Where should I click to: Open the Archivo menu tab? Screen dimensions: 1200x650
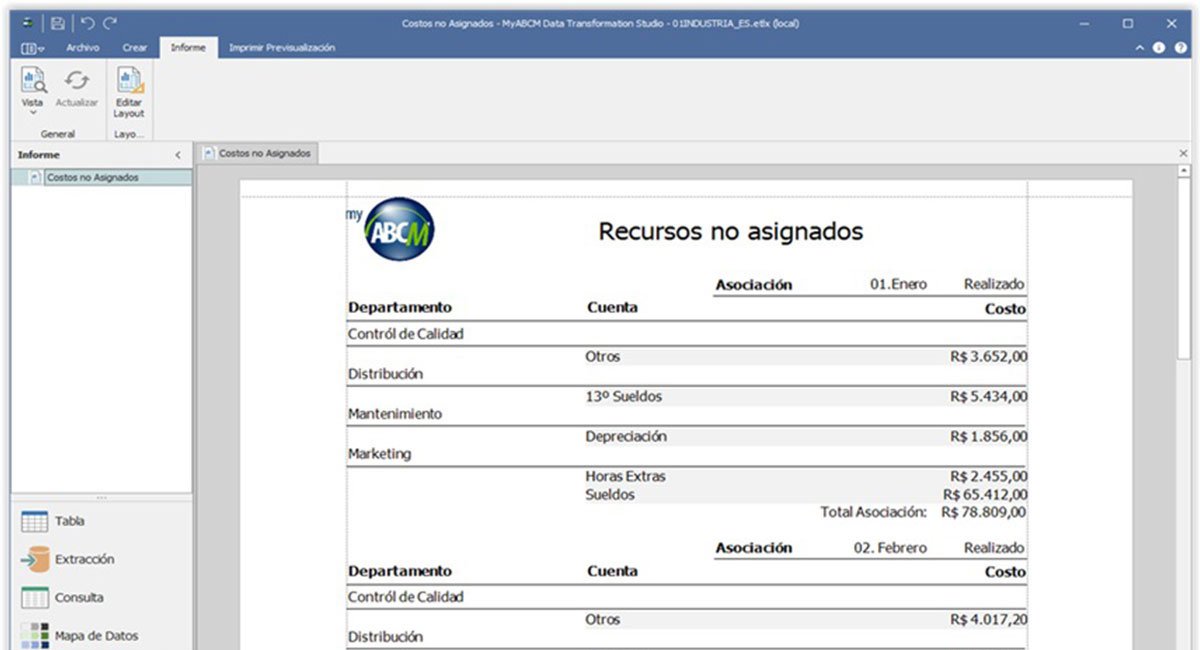click(83, 48)
